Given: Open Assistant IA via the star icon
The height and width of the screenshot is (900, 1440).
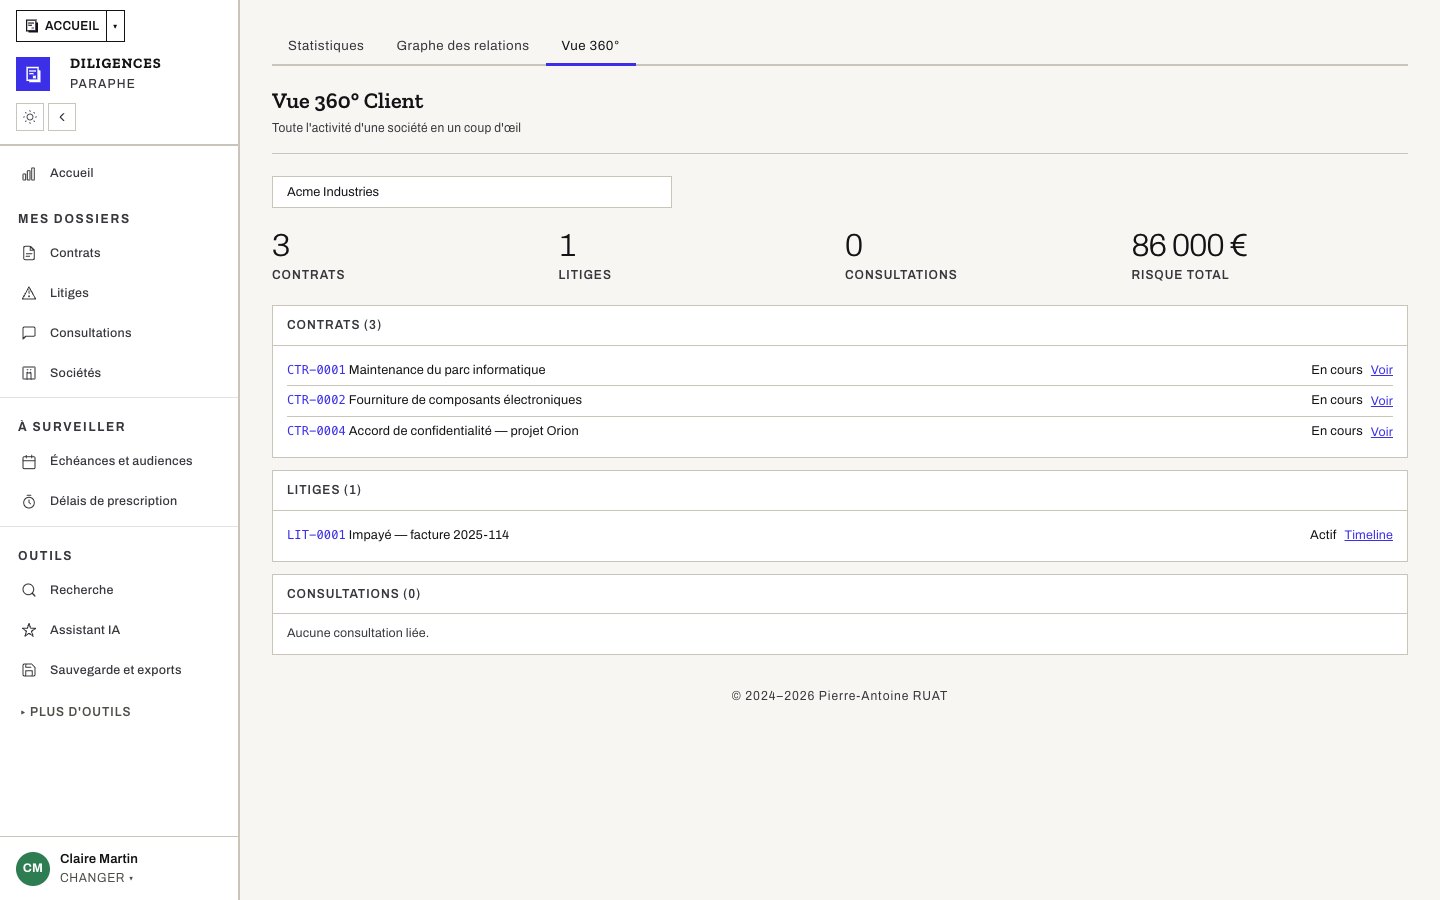Looking at the screenshot, I should click(29, 630).
